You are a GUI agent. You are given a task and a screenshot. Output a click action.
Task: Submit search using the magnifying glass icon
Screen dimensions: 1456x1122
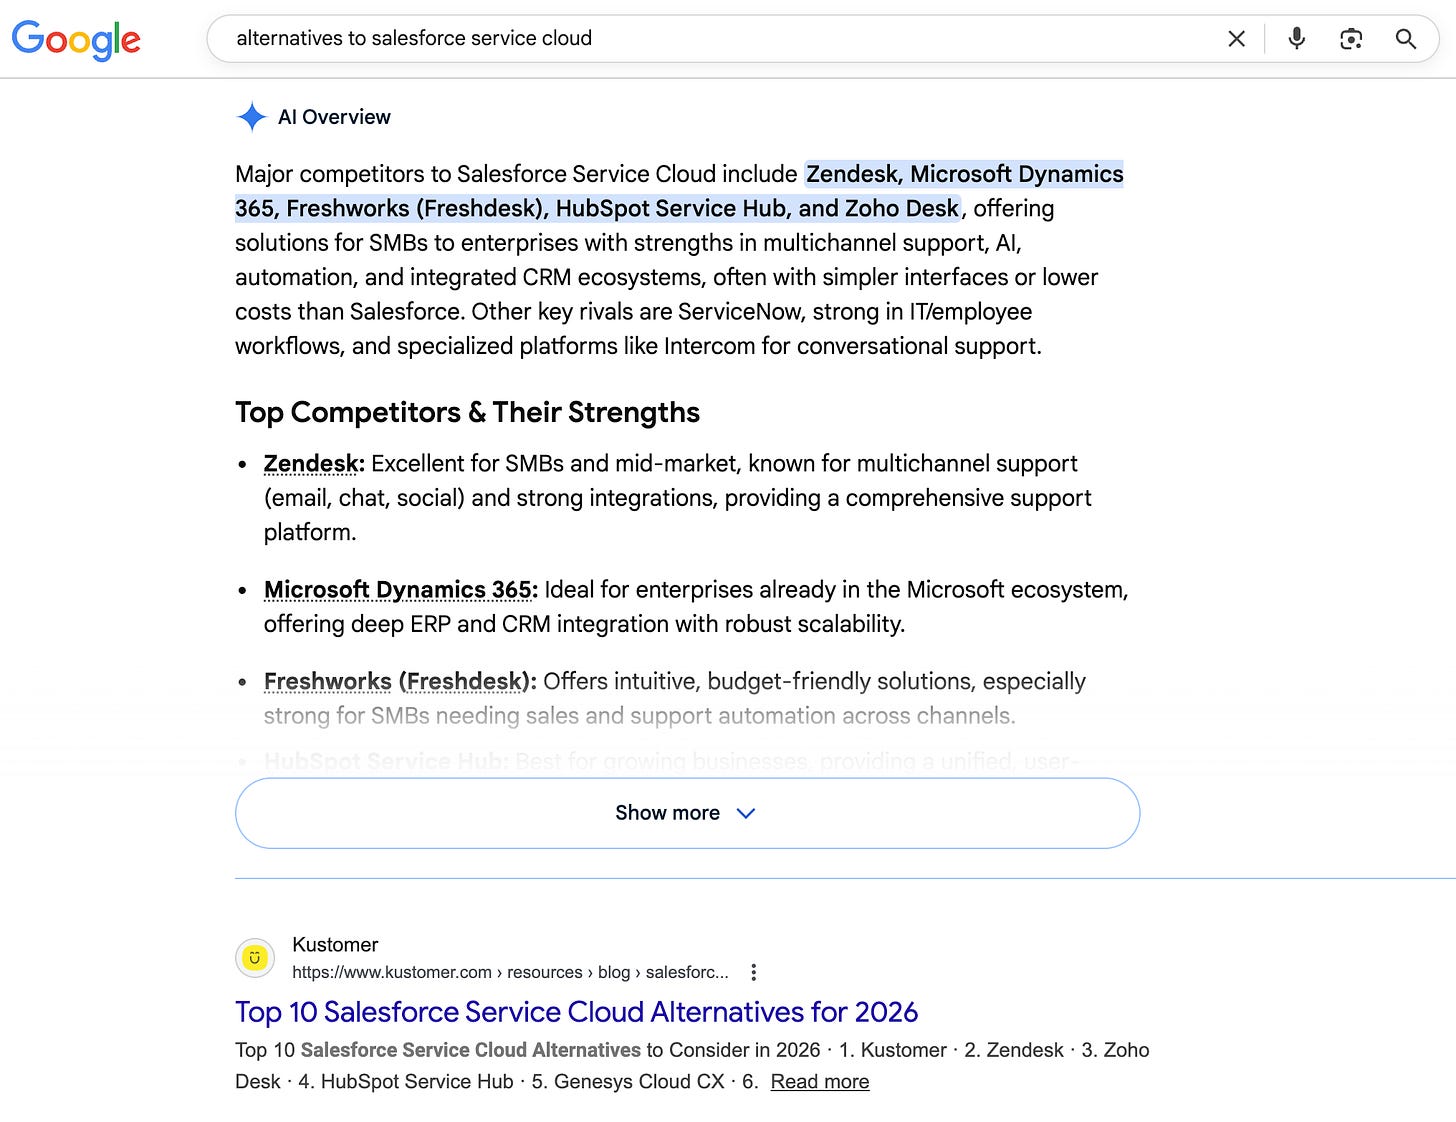(x=1406, y=39)
